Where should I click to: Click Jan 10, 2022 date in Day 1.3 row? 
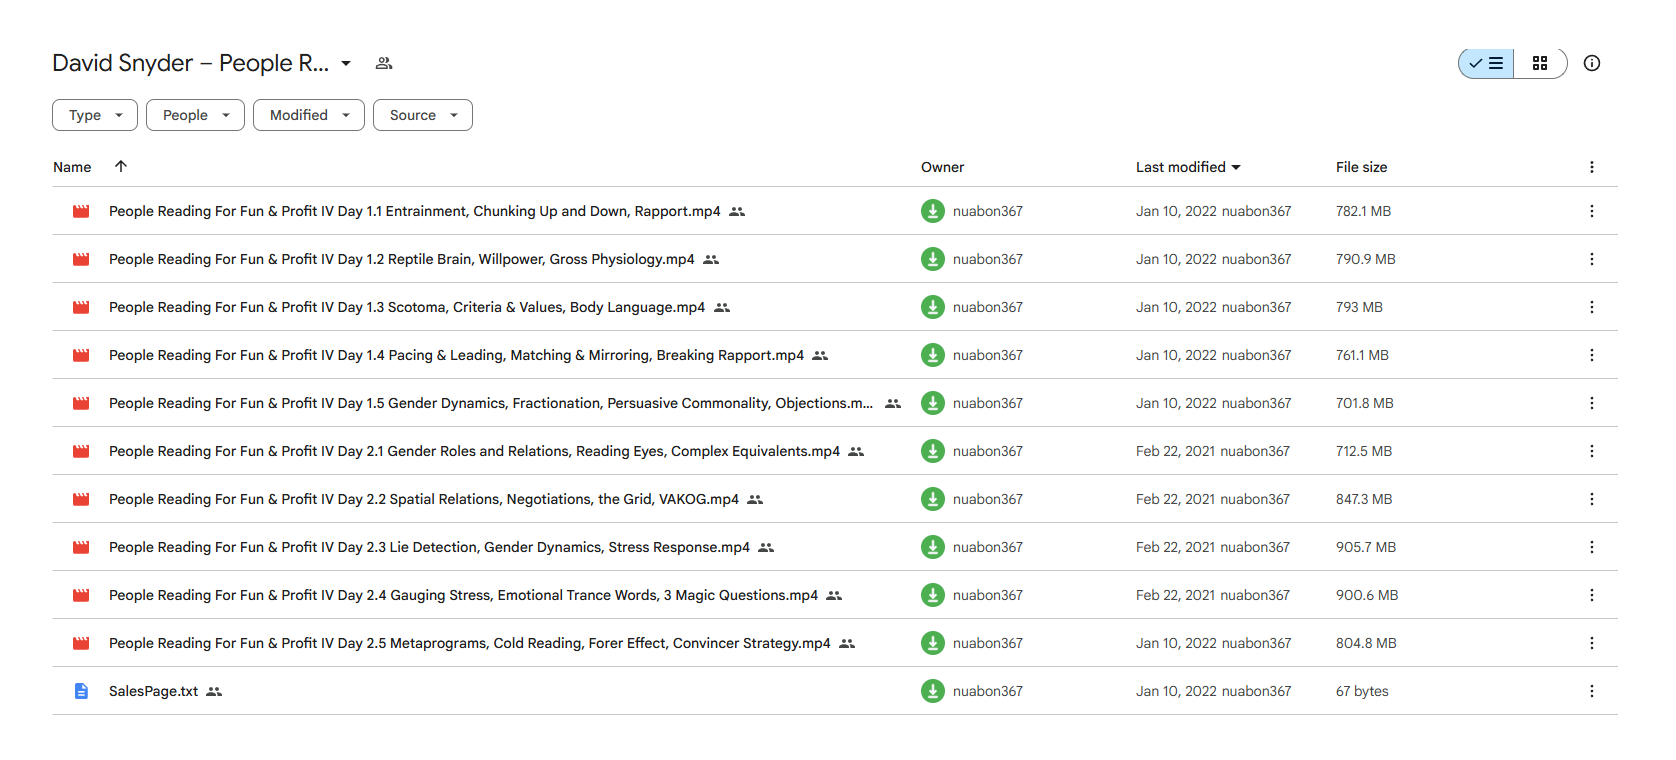point(1176,307)
